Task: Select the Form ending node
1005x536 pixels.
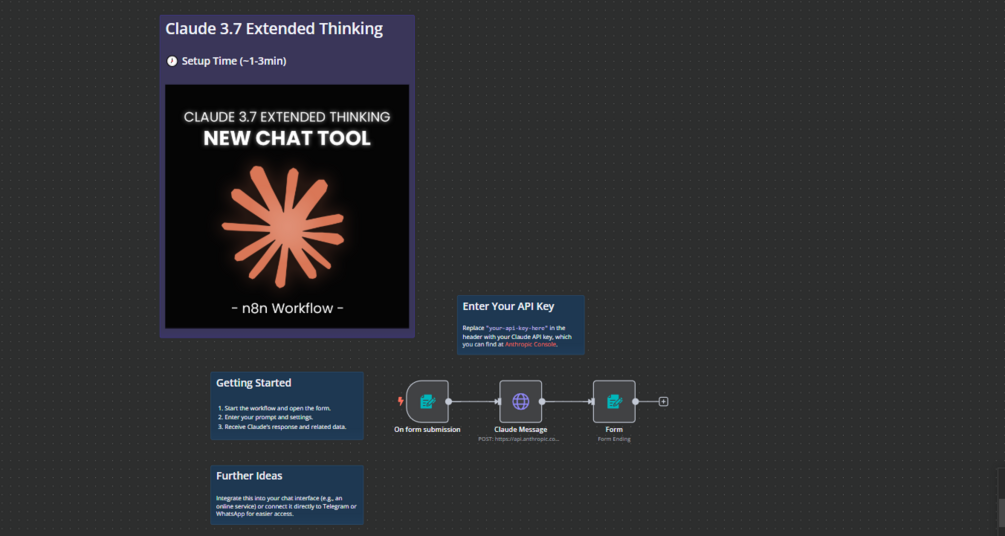Action: (x=614, y=401)
